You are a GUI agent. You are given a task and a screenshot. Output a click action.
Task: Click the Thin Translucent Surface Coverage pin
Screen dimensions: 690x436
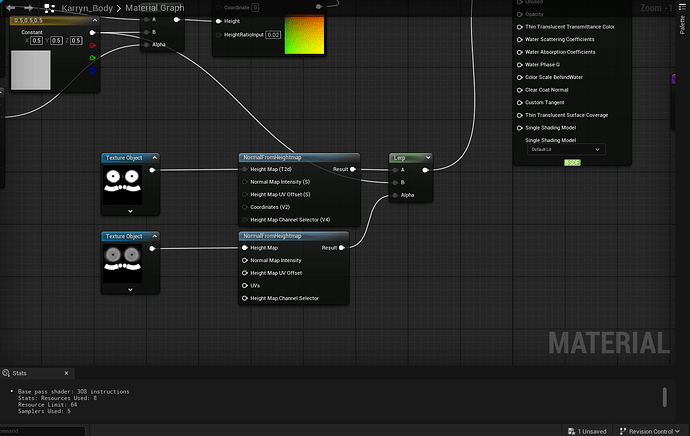point(520,115)
